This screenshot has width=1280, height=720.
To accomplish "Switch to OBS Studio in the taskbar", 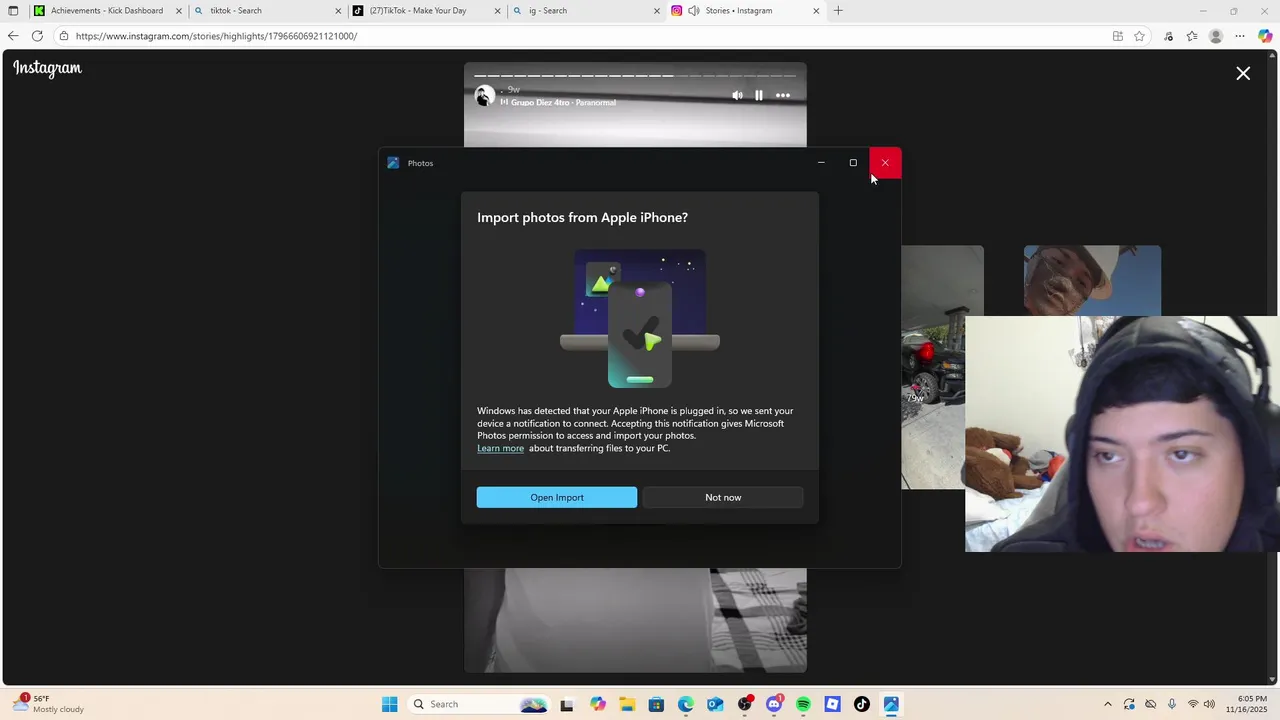I will point(745,704).
